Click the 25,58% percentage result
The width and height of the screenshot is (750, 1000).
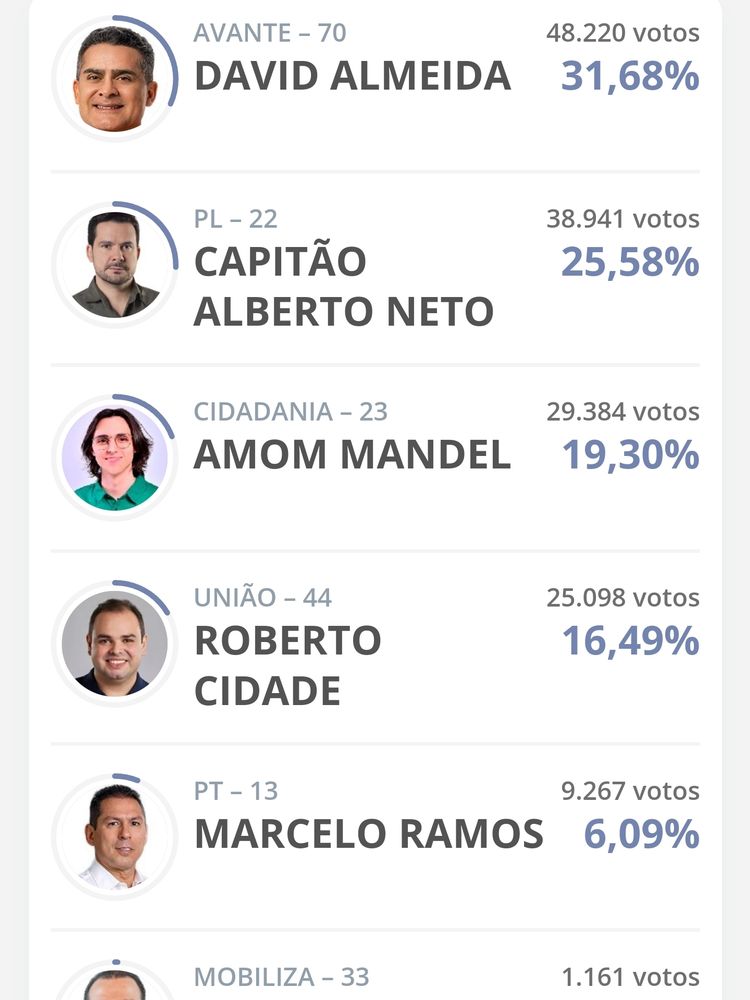(630, 263)
